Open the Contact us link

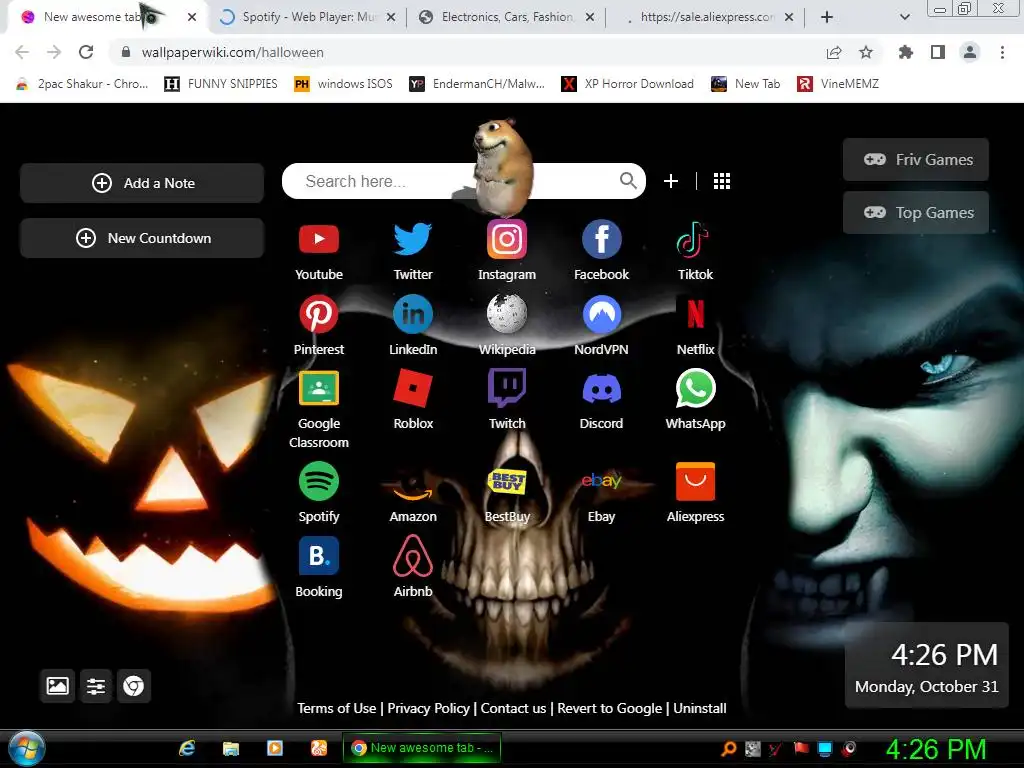pyautogui.click(x=513, y=708)
